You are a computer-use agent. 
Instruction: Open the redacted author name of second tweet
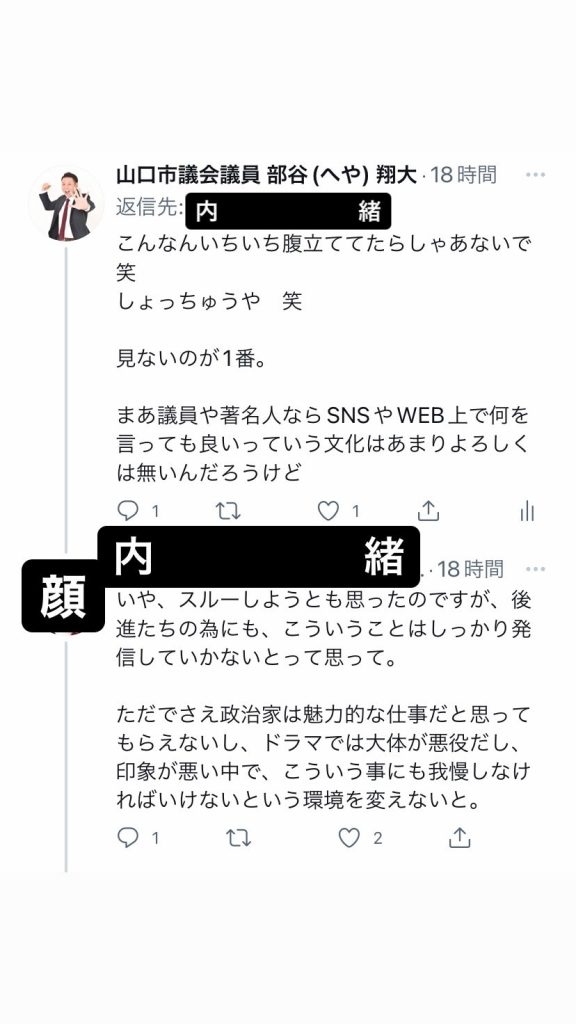tap(259, 556)
